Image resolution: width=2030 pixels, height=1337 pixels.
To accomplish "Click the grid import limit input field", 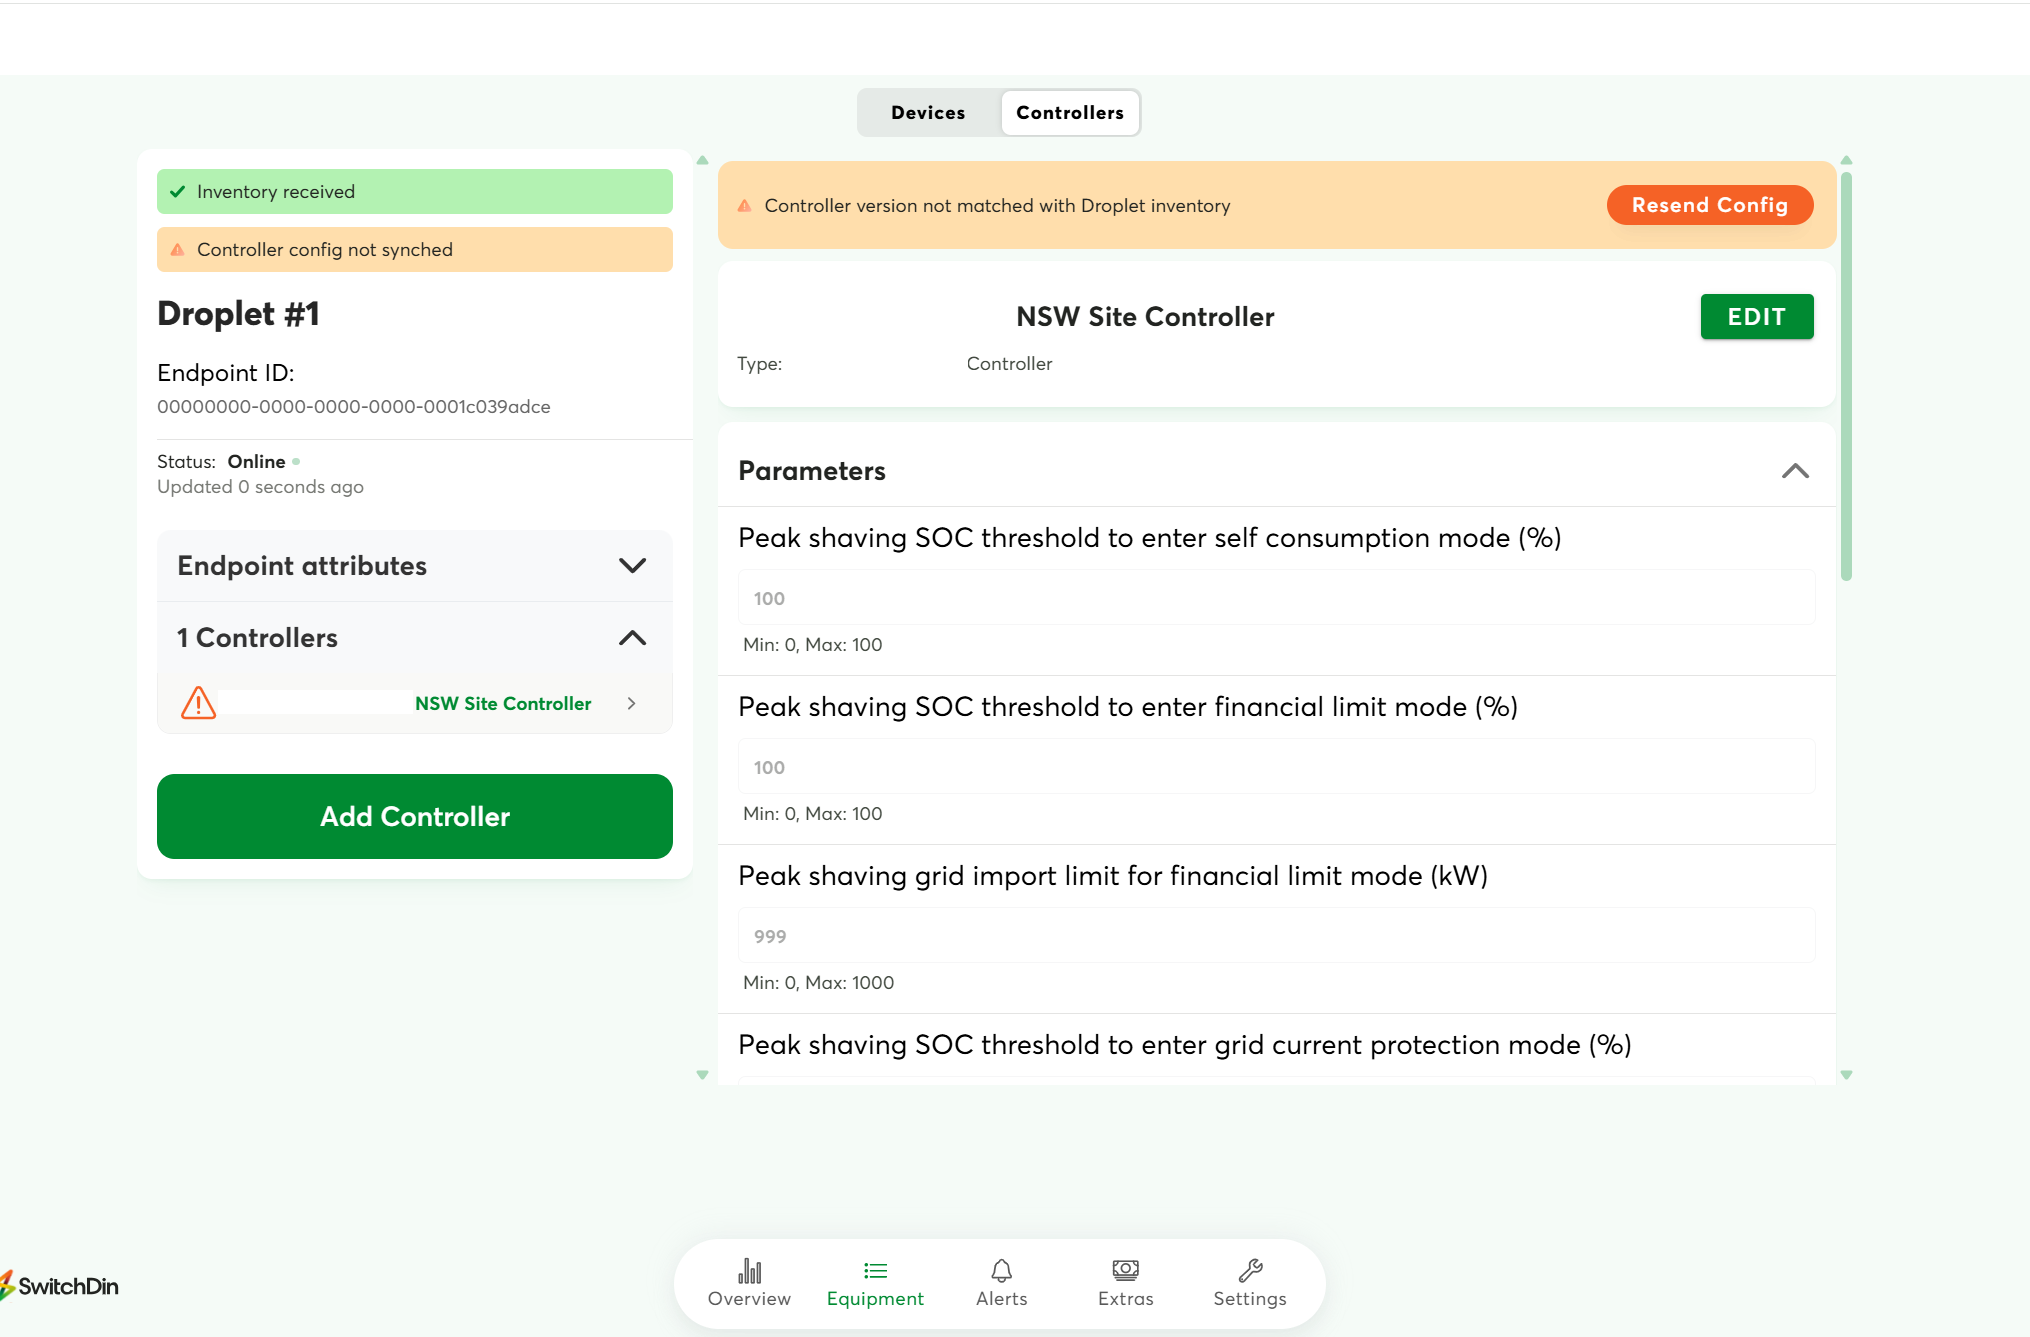I will tap(1277, 936).
